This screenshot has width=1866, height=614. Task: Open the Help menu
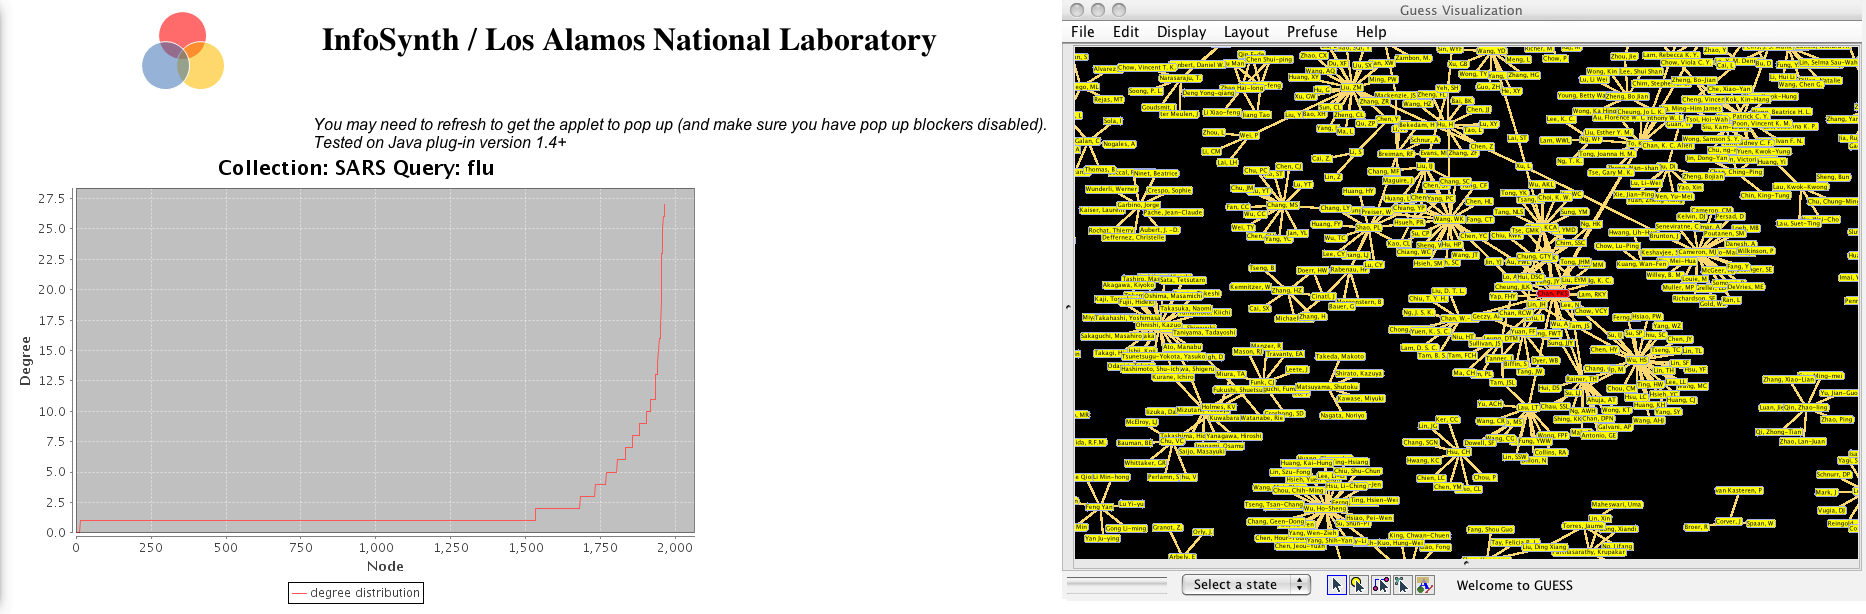pos(1371,32)
